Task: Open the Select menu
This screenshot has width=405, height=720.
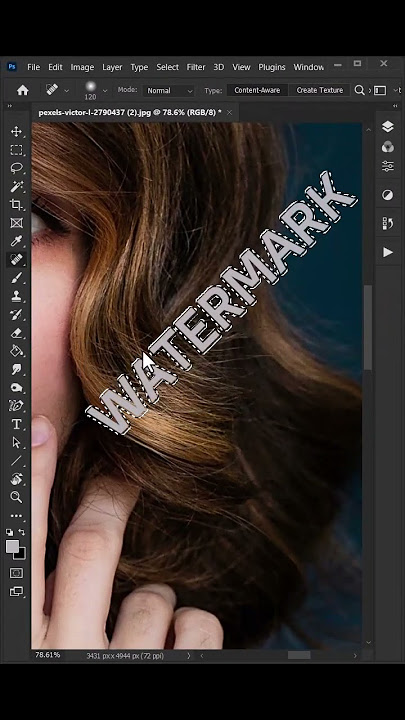Action: point(168,67)
